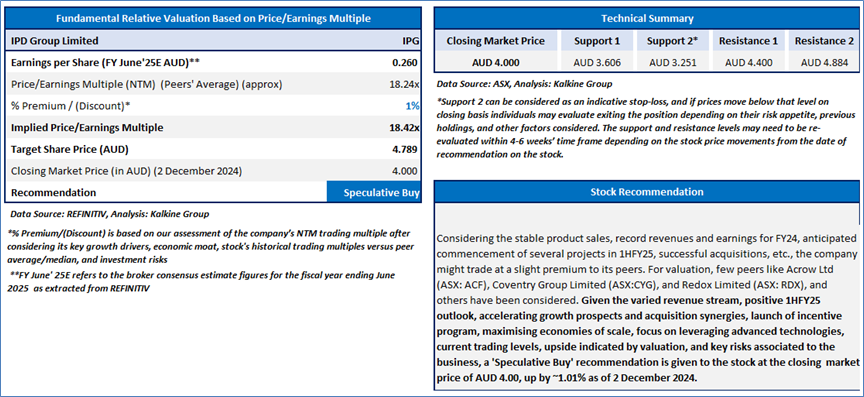
Task: Select the IPD Group Limited row
Action: [213, 41]
